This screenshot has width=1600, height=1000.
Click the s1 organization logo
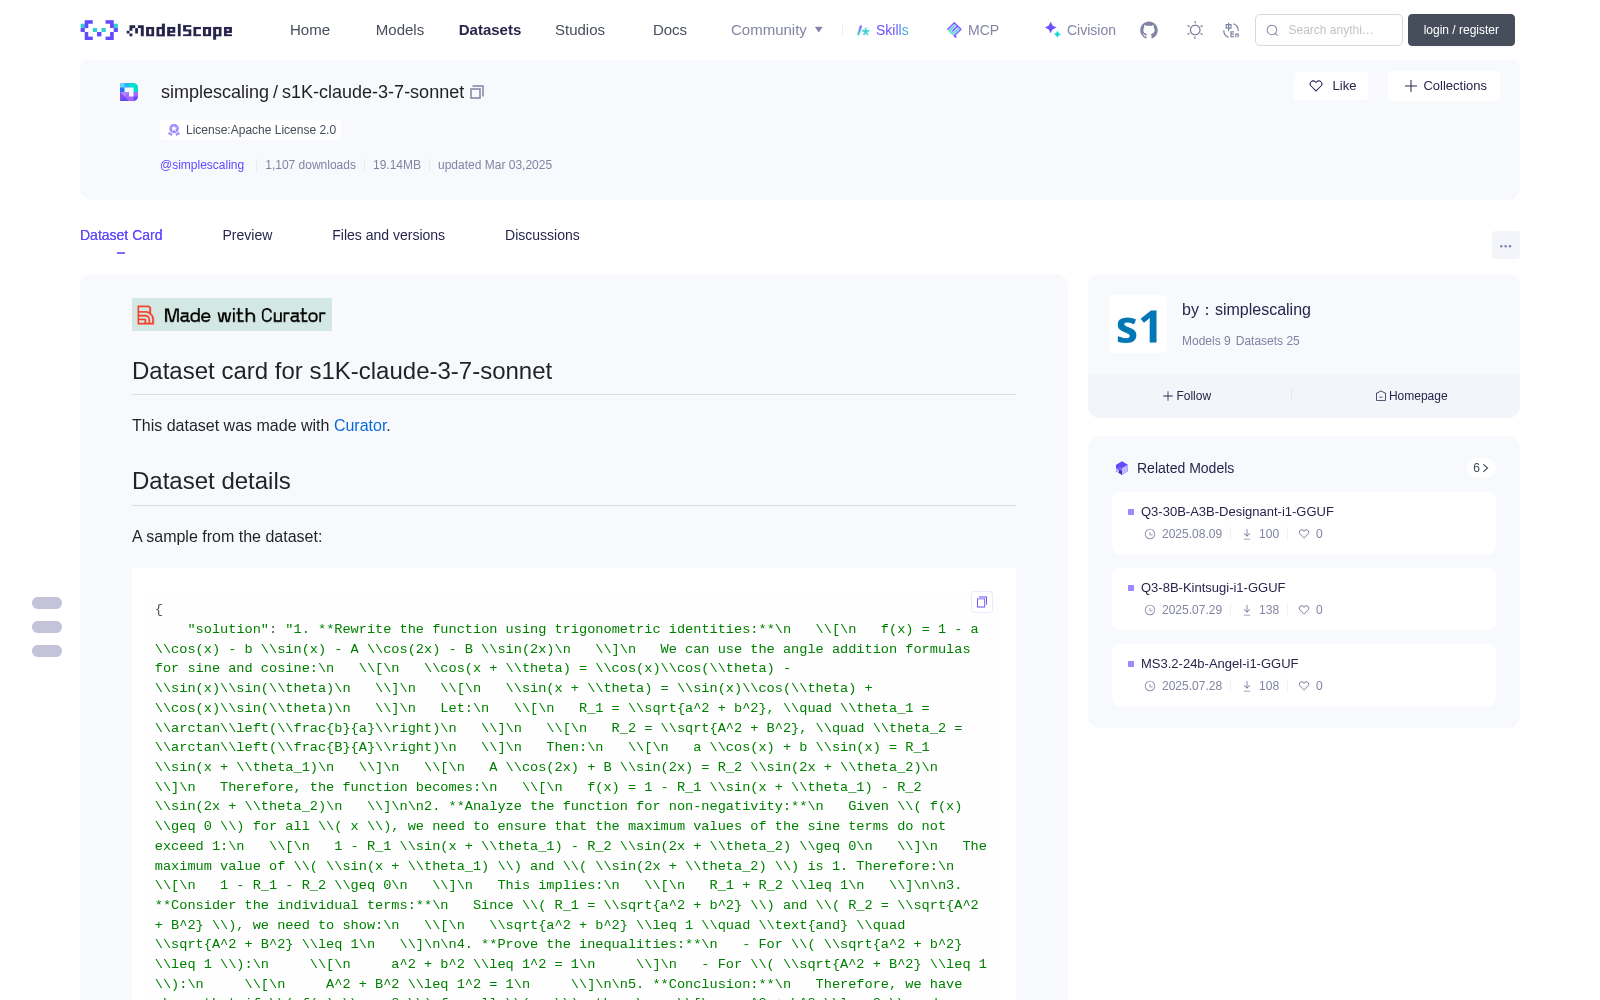point(1138,324)
